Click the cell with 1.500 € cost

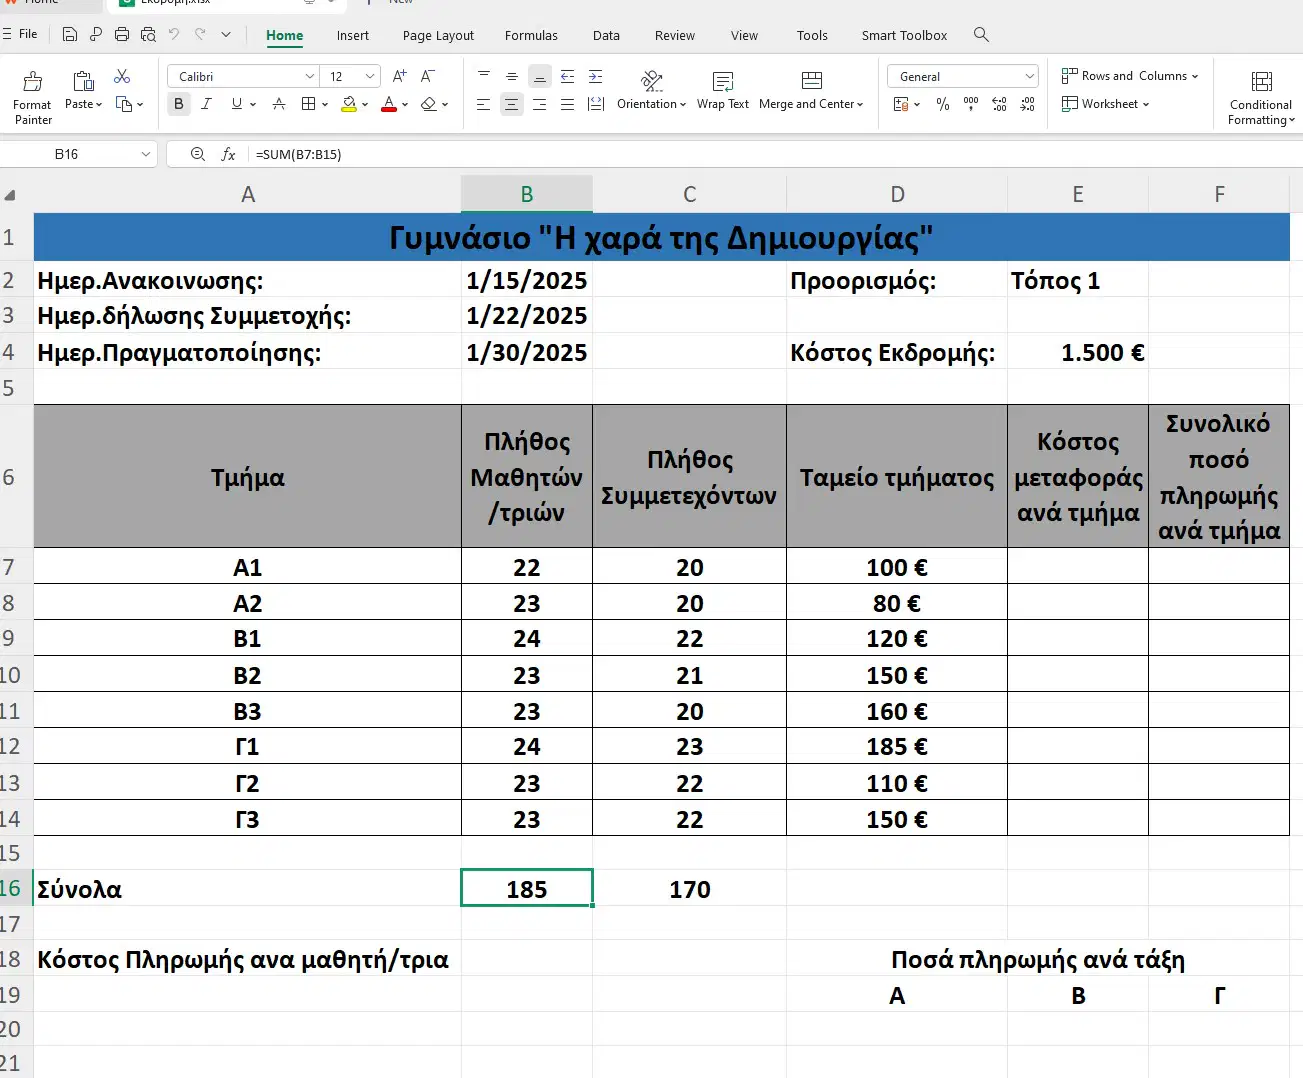(1078, 352)
